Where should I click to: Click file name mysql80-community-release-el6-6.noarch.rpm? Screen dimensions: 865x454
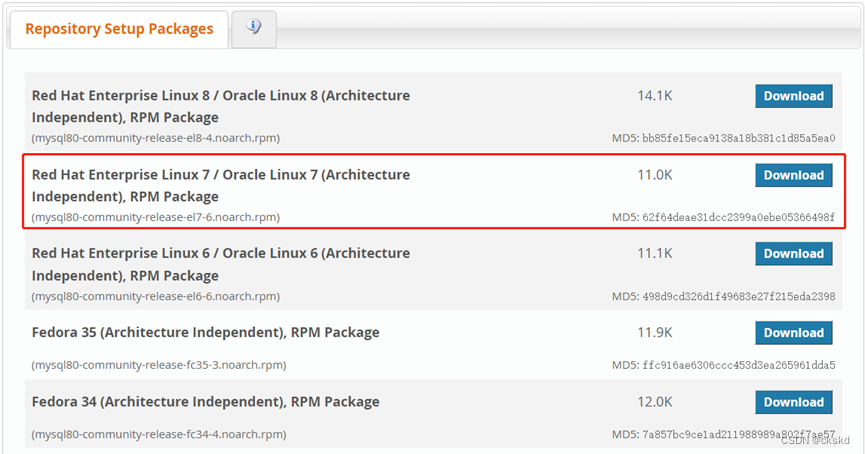click(x=156, y=296)
